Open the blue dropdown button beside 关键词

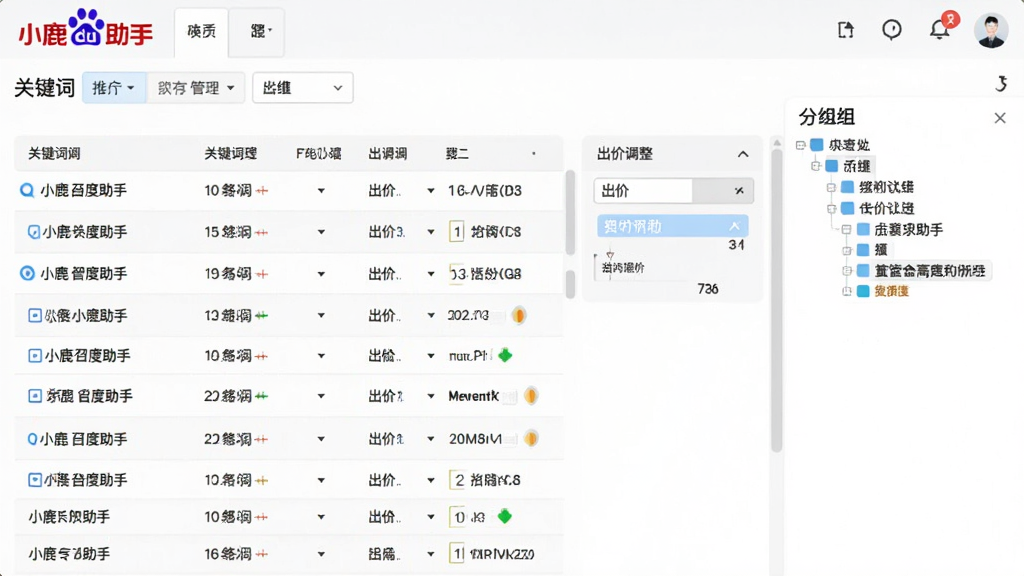point(114,88)
